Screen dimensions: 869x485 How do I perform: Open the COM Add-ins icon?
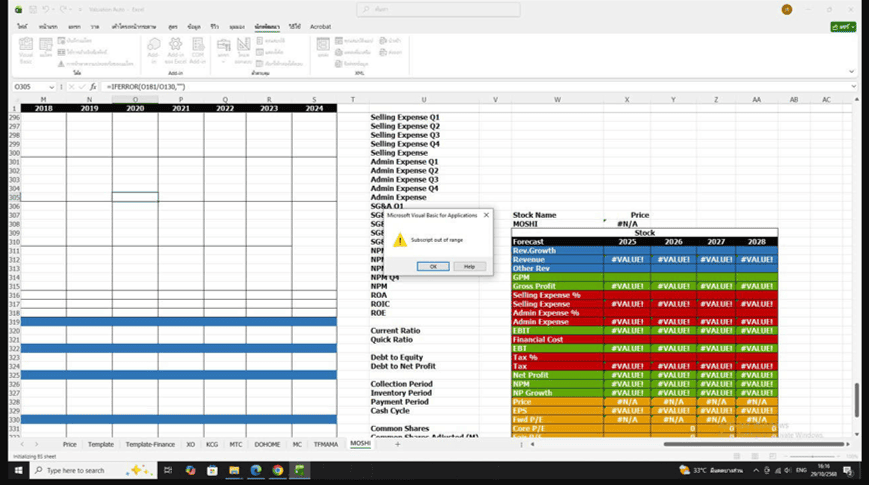coord(197,48)
